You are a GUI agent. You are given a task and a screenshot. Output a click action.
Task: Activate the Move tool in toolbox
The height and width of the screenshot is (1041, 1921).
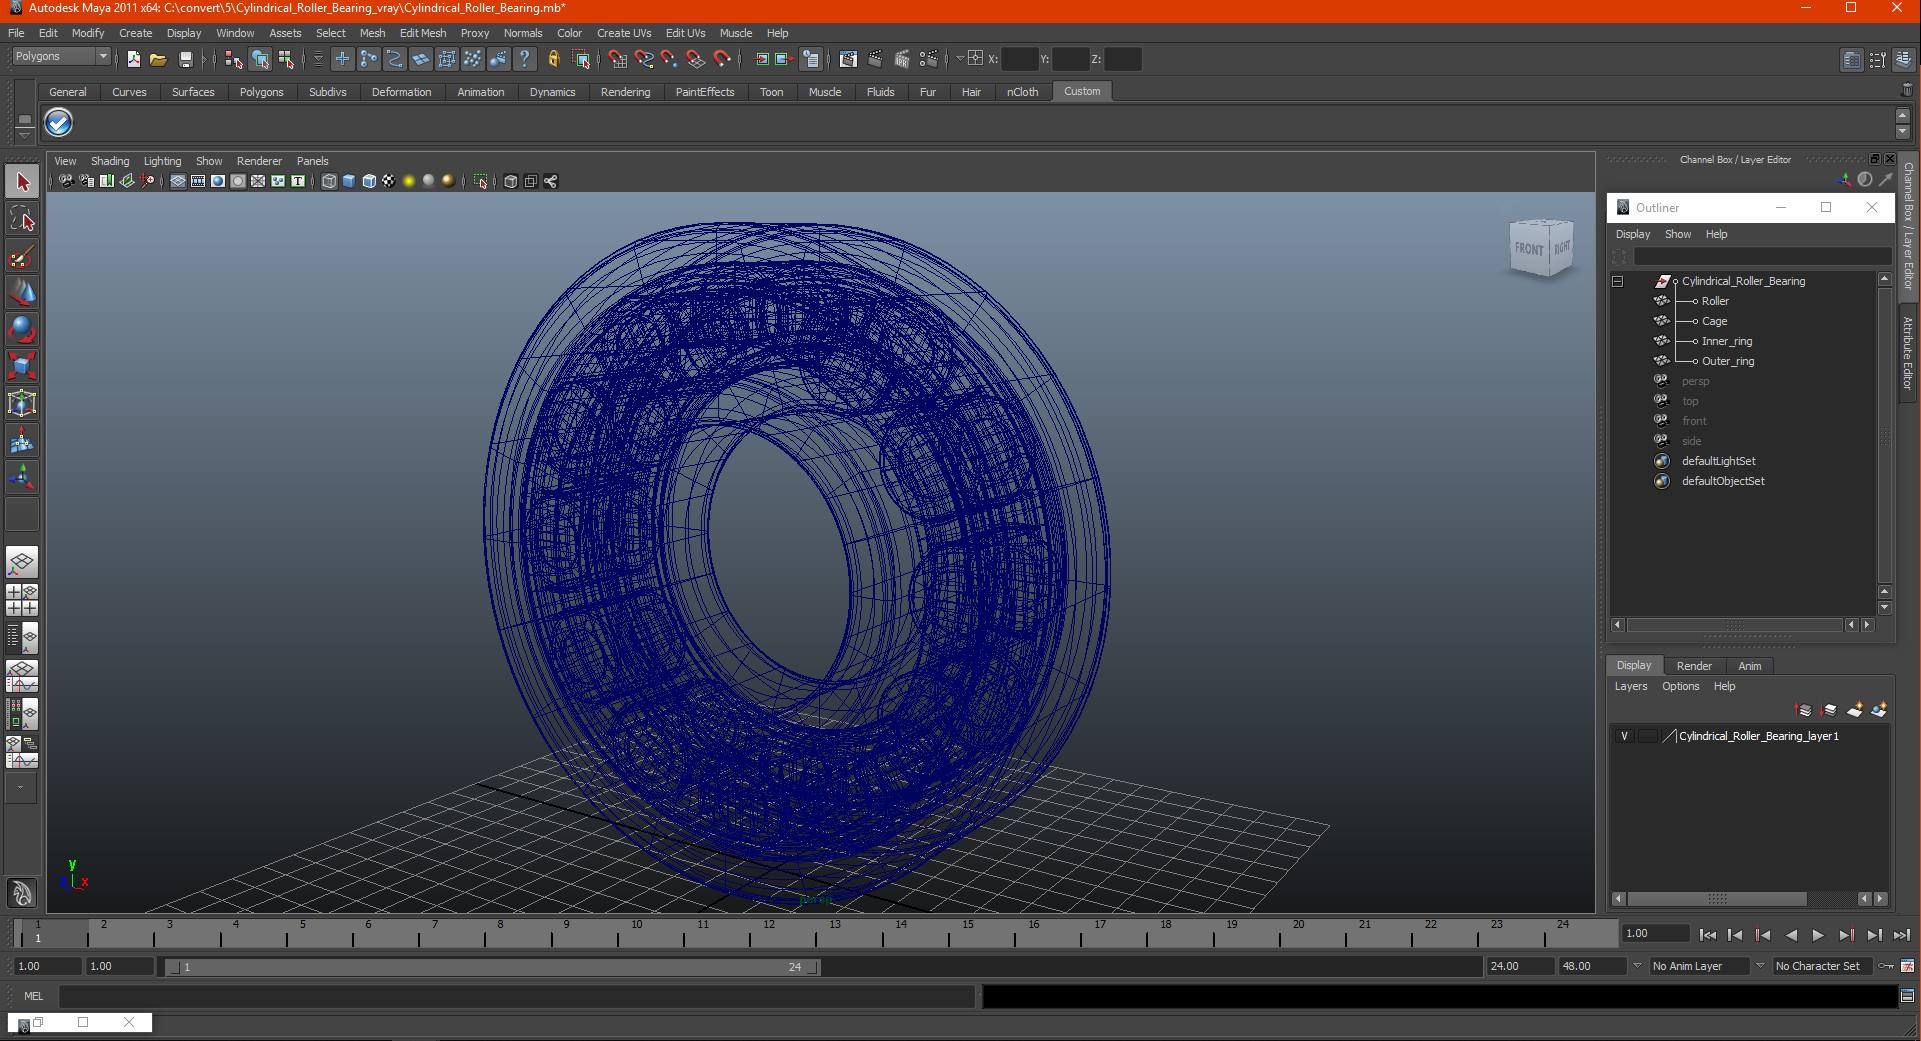[x=22, y=293]
